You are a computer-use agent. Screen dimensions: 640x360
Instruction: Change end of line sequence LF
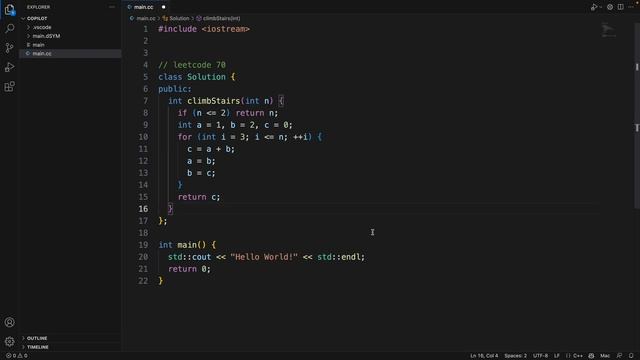point(557,356)
